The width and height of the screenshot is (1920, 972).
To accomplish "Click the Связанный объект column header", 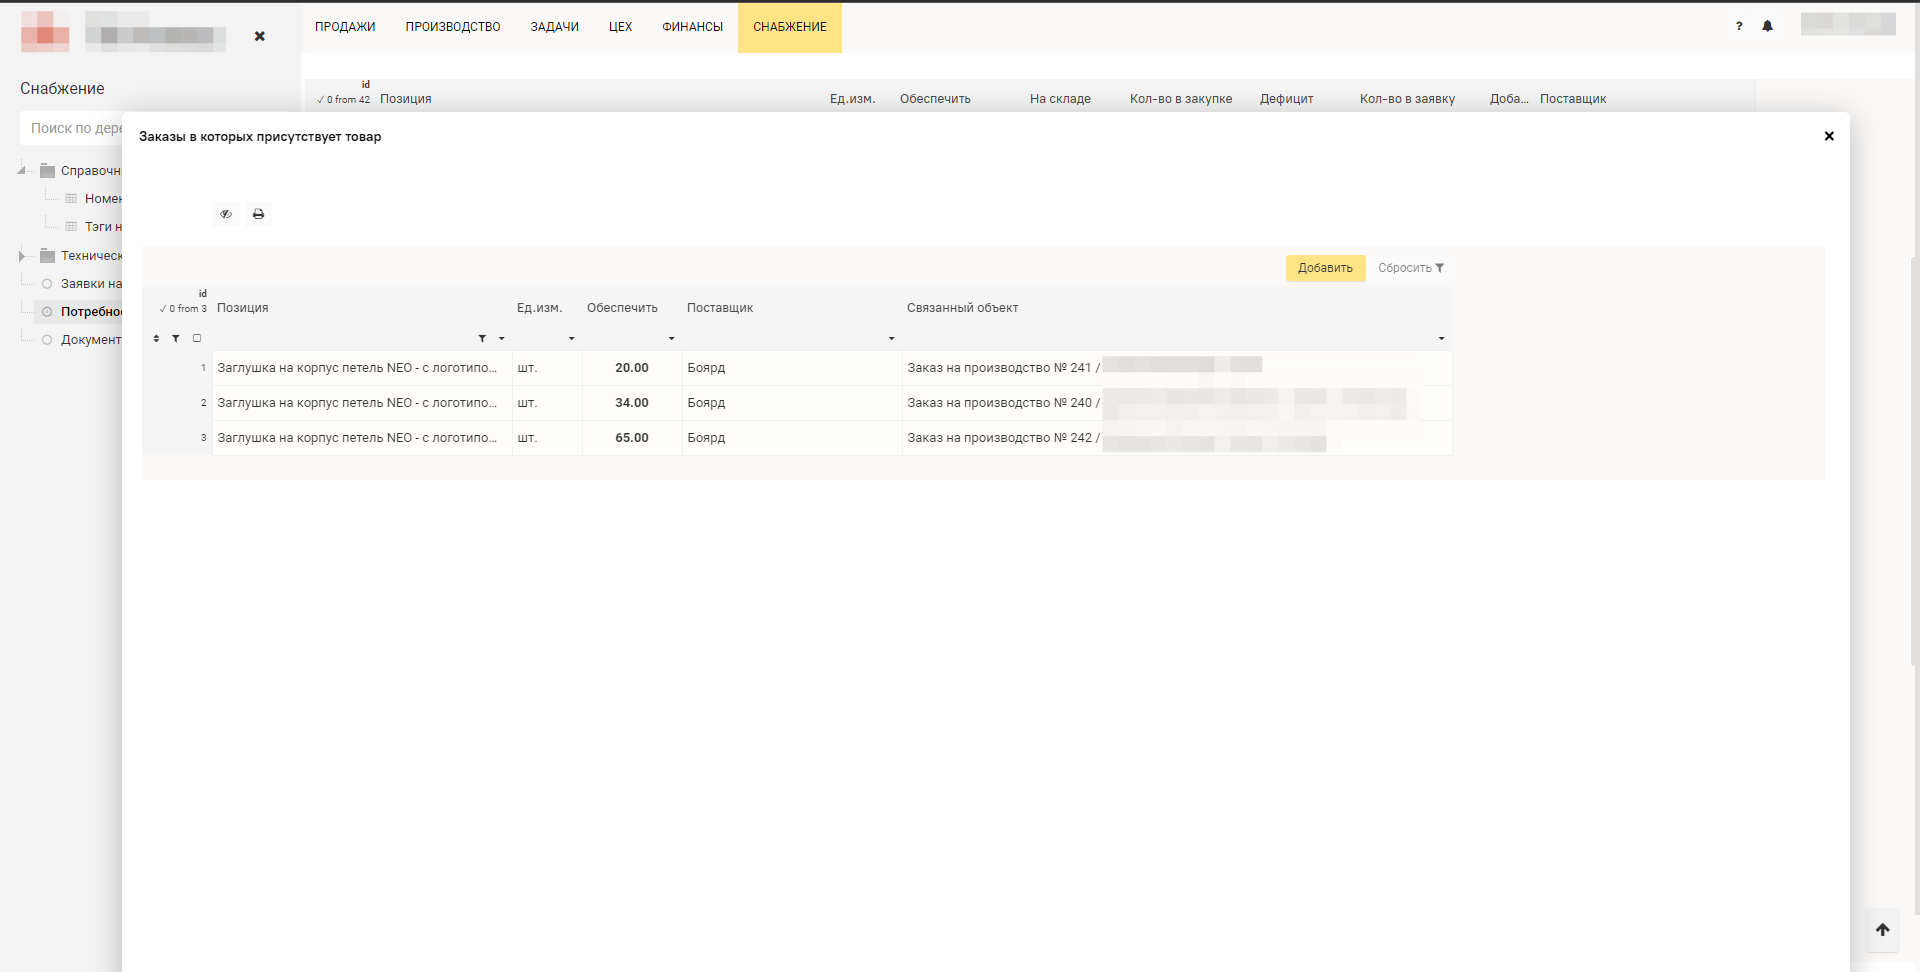I will tap(962, 308).
